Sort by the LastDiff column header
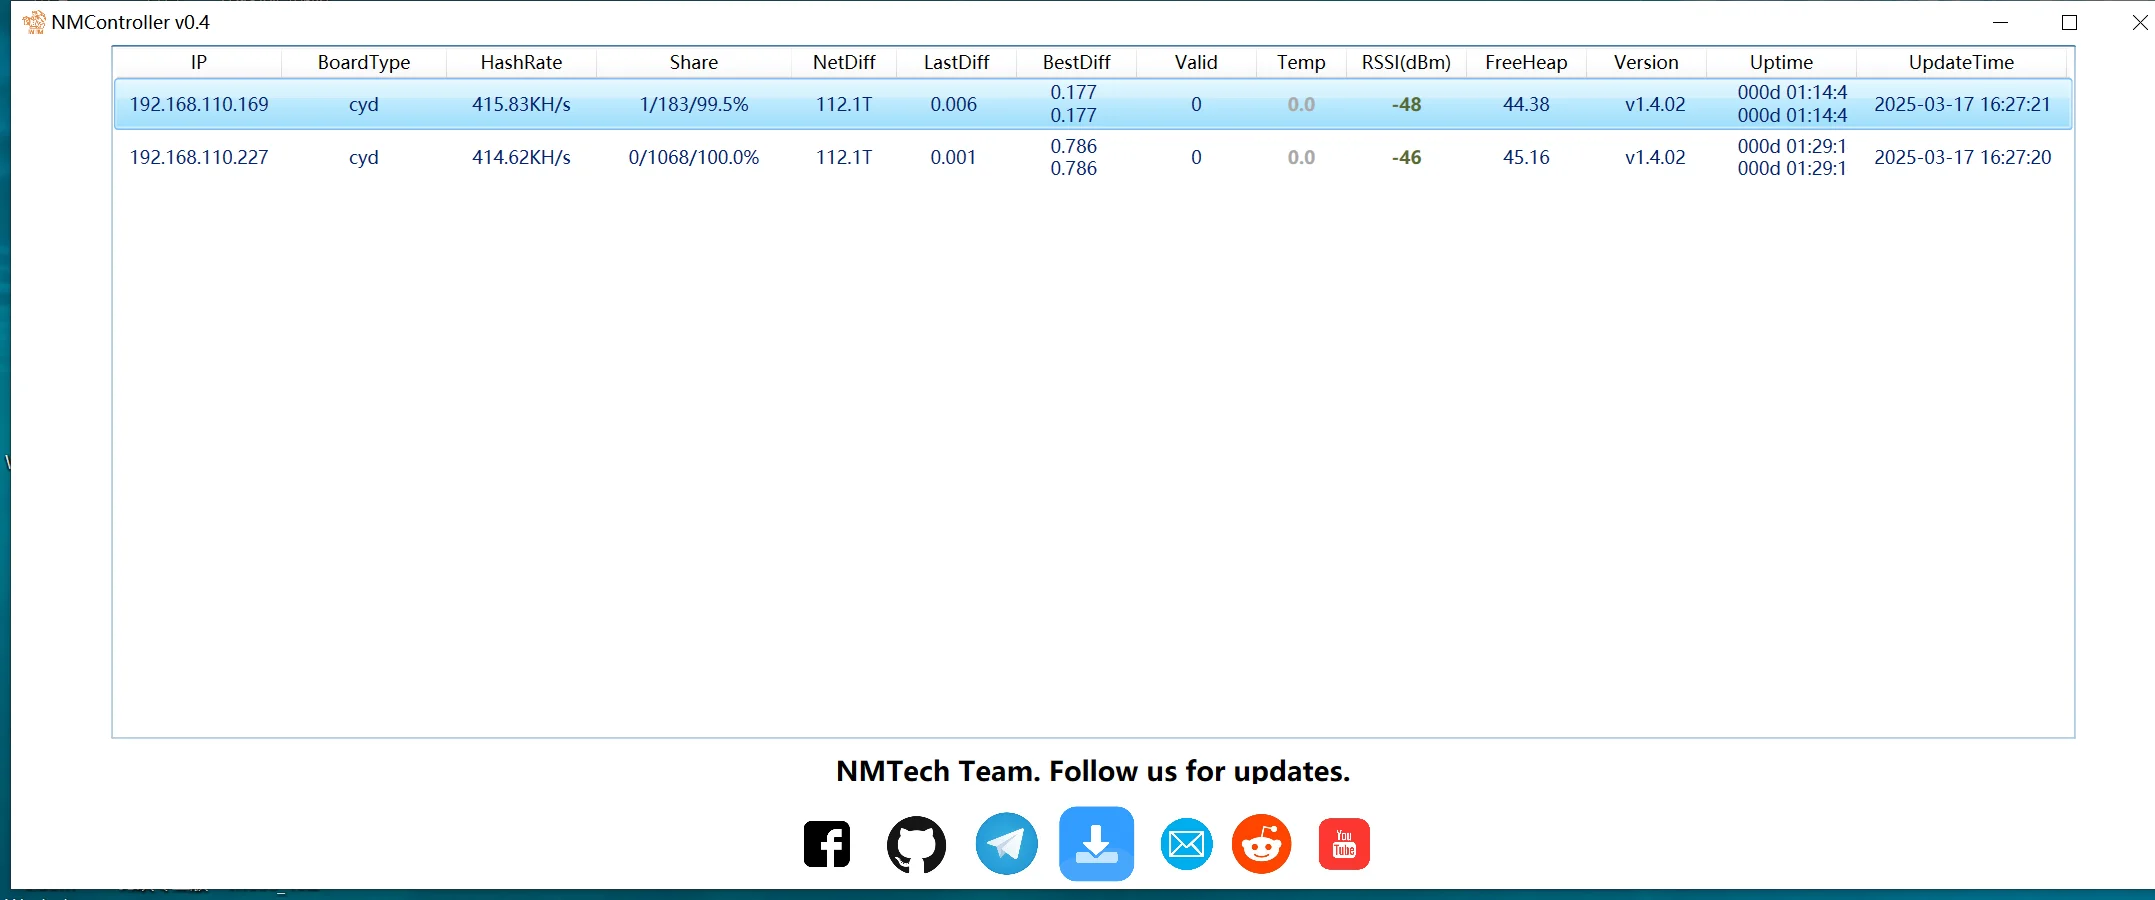 [x=956, y=62]
